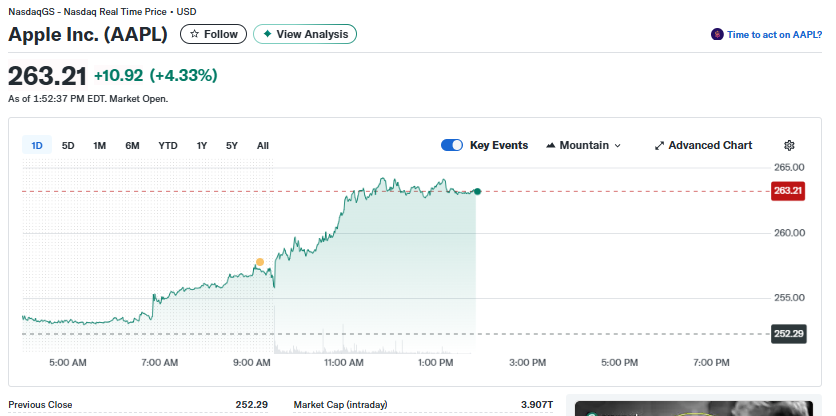Image resolution: width=836 pixels, height=416 pixels.
Task: Select the 1Y time range
Action: click(x=202, y=145)
